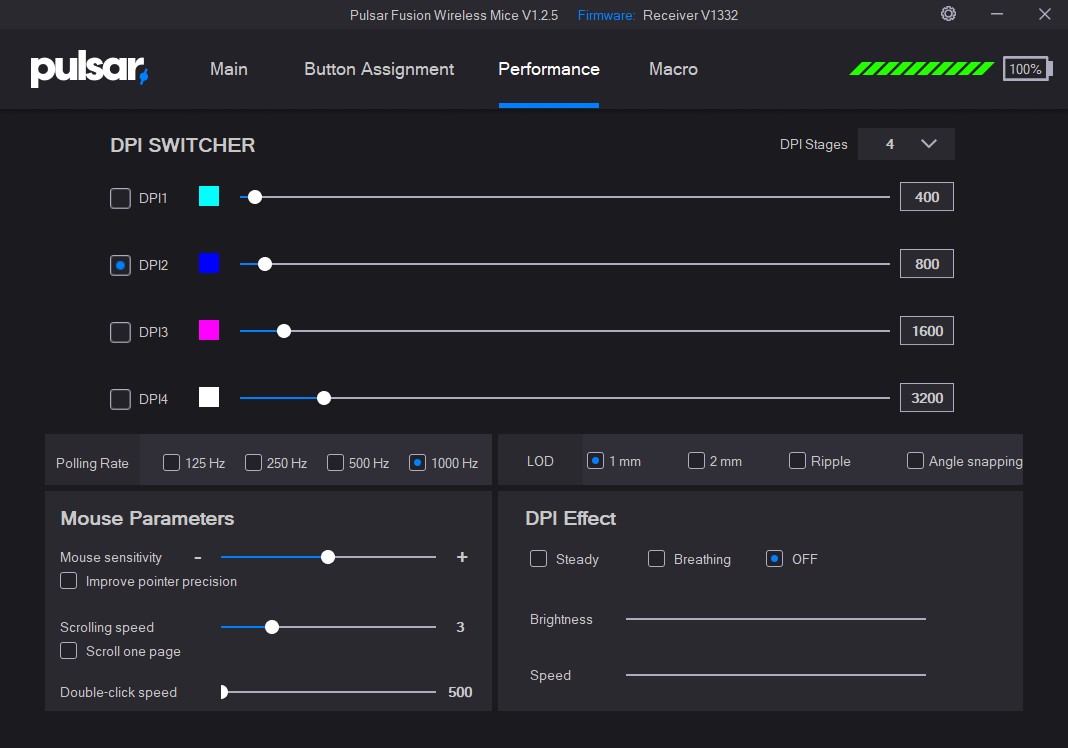Open the Macro tab
This screenshot has width=1068, height=748.
pos(673,69)
